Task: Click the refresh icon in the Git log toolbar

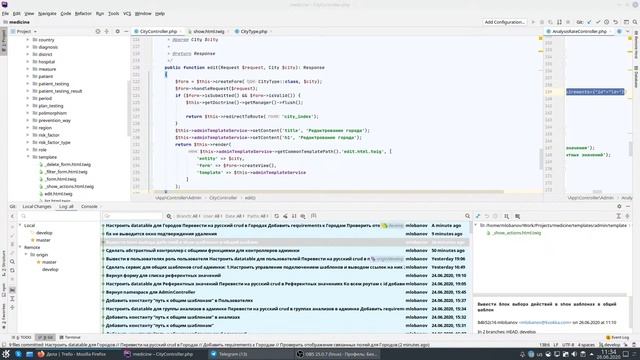Action: (x=277, y=216)
